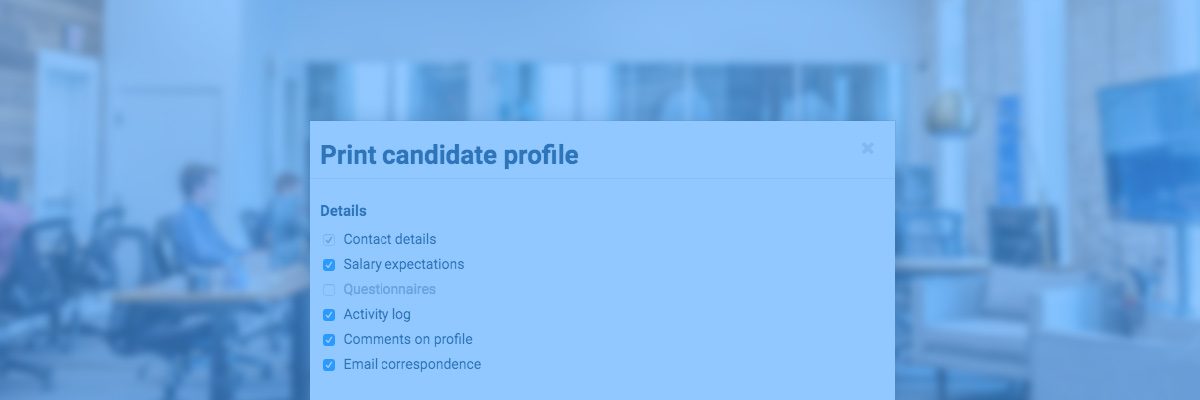Untick the Email correspondence checkbox

[329, 365]
